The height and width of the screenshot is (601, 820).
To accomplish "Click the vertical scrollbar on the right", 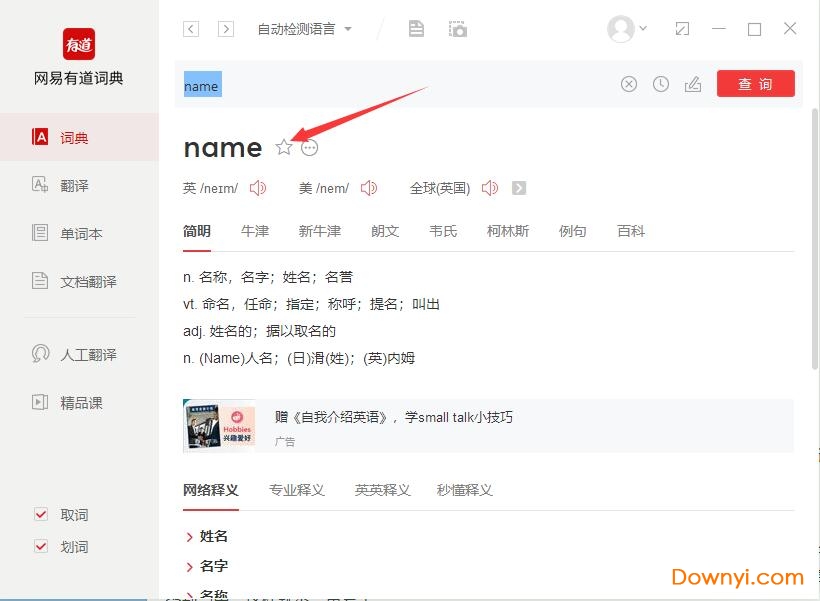I will coord(814,240).
